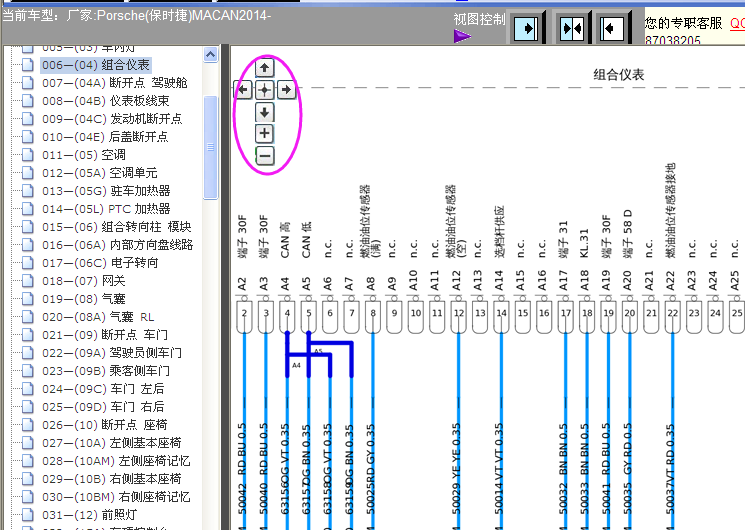Viewport: 745px width, 530px height.
Task: Open 016-(06A) 内部方向盘线路
Action: [117, 245]
